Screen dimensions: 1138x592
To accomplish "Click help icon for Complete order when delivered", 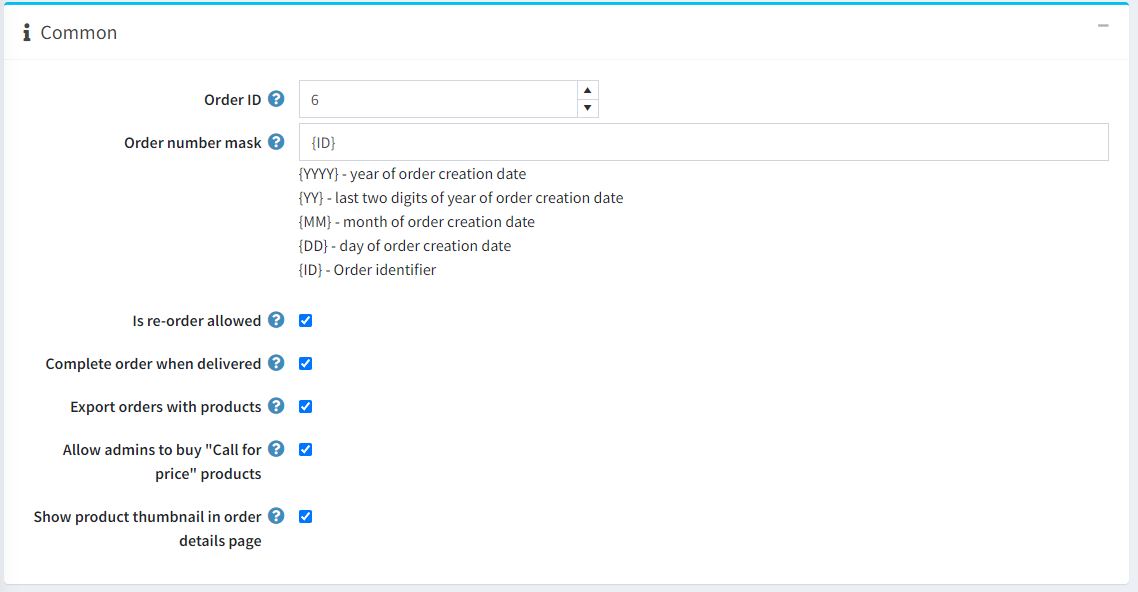I will (x=276, y=363).
